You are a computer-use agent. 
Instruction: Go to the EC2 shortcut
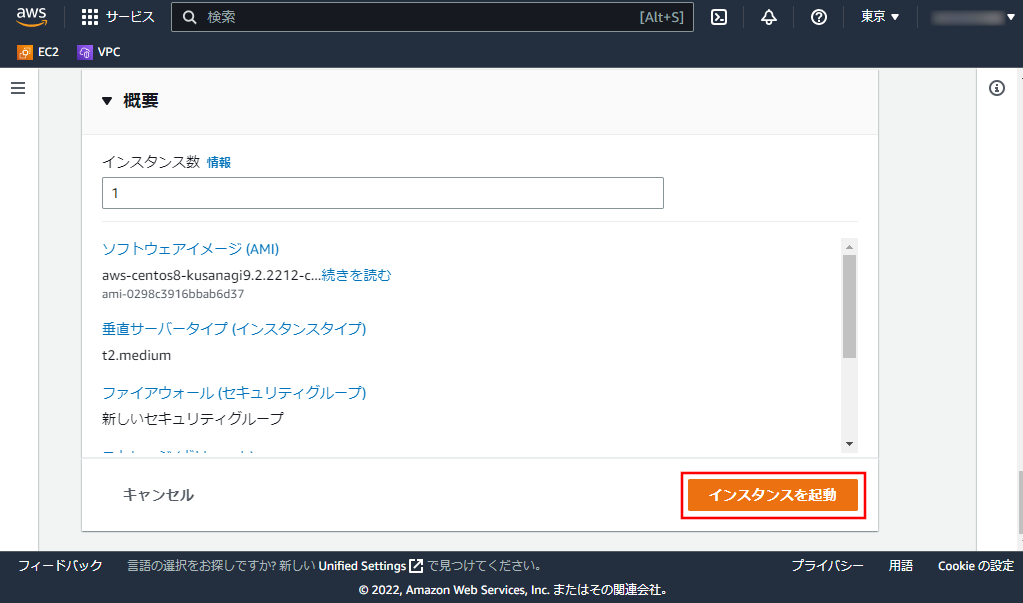38,52
